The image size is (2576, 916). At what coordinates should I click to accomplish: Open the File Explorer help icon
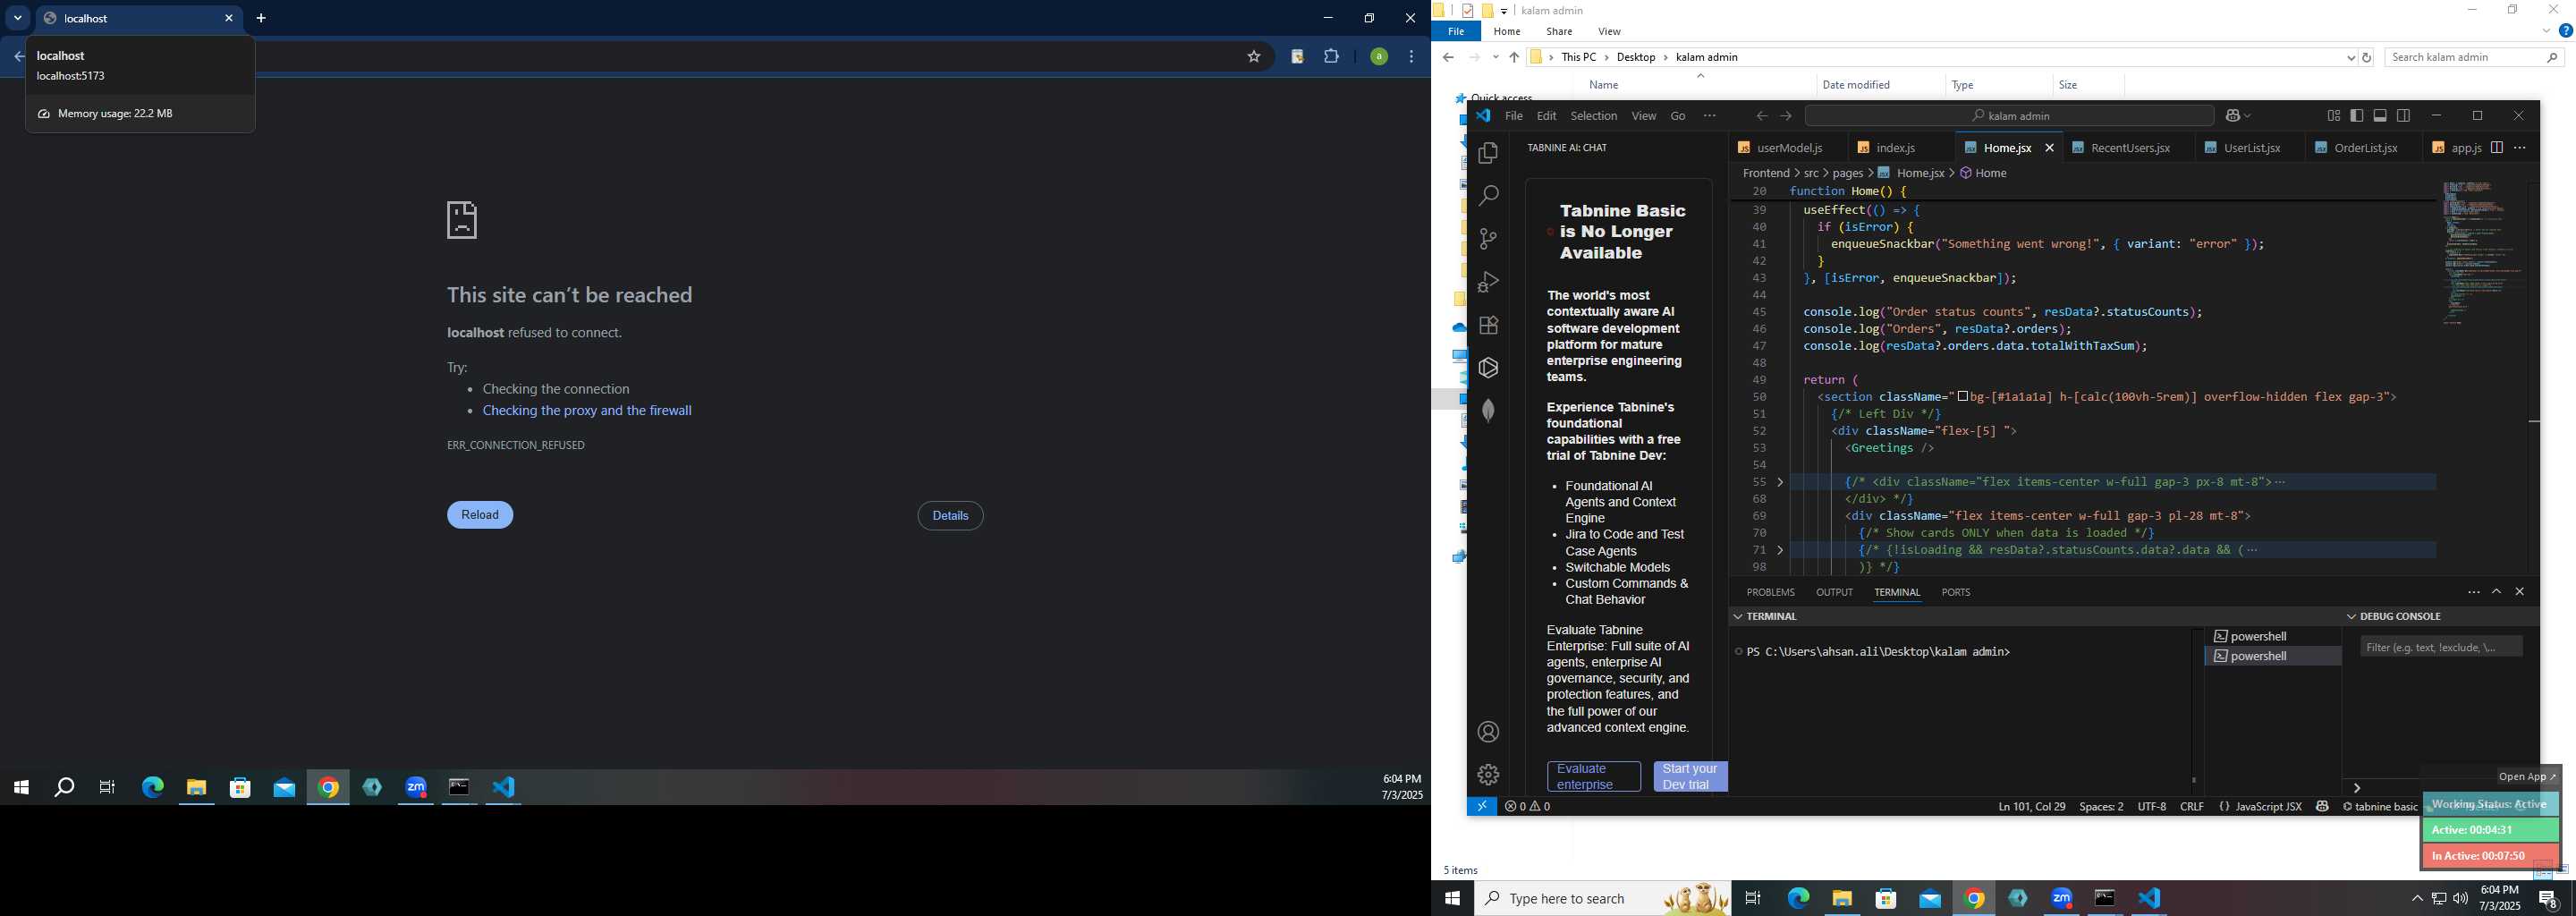[x=2565, y=31]
